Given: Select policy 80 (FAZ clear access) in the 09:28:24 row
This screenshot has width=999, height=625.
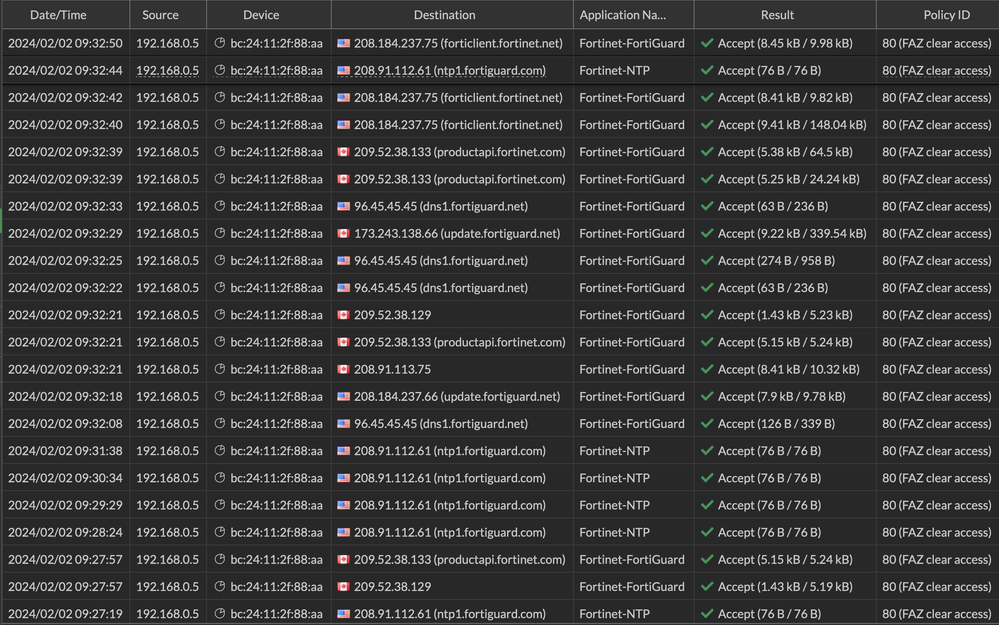Looking at the screenshot, I should click(x=937, y=533).
